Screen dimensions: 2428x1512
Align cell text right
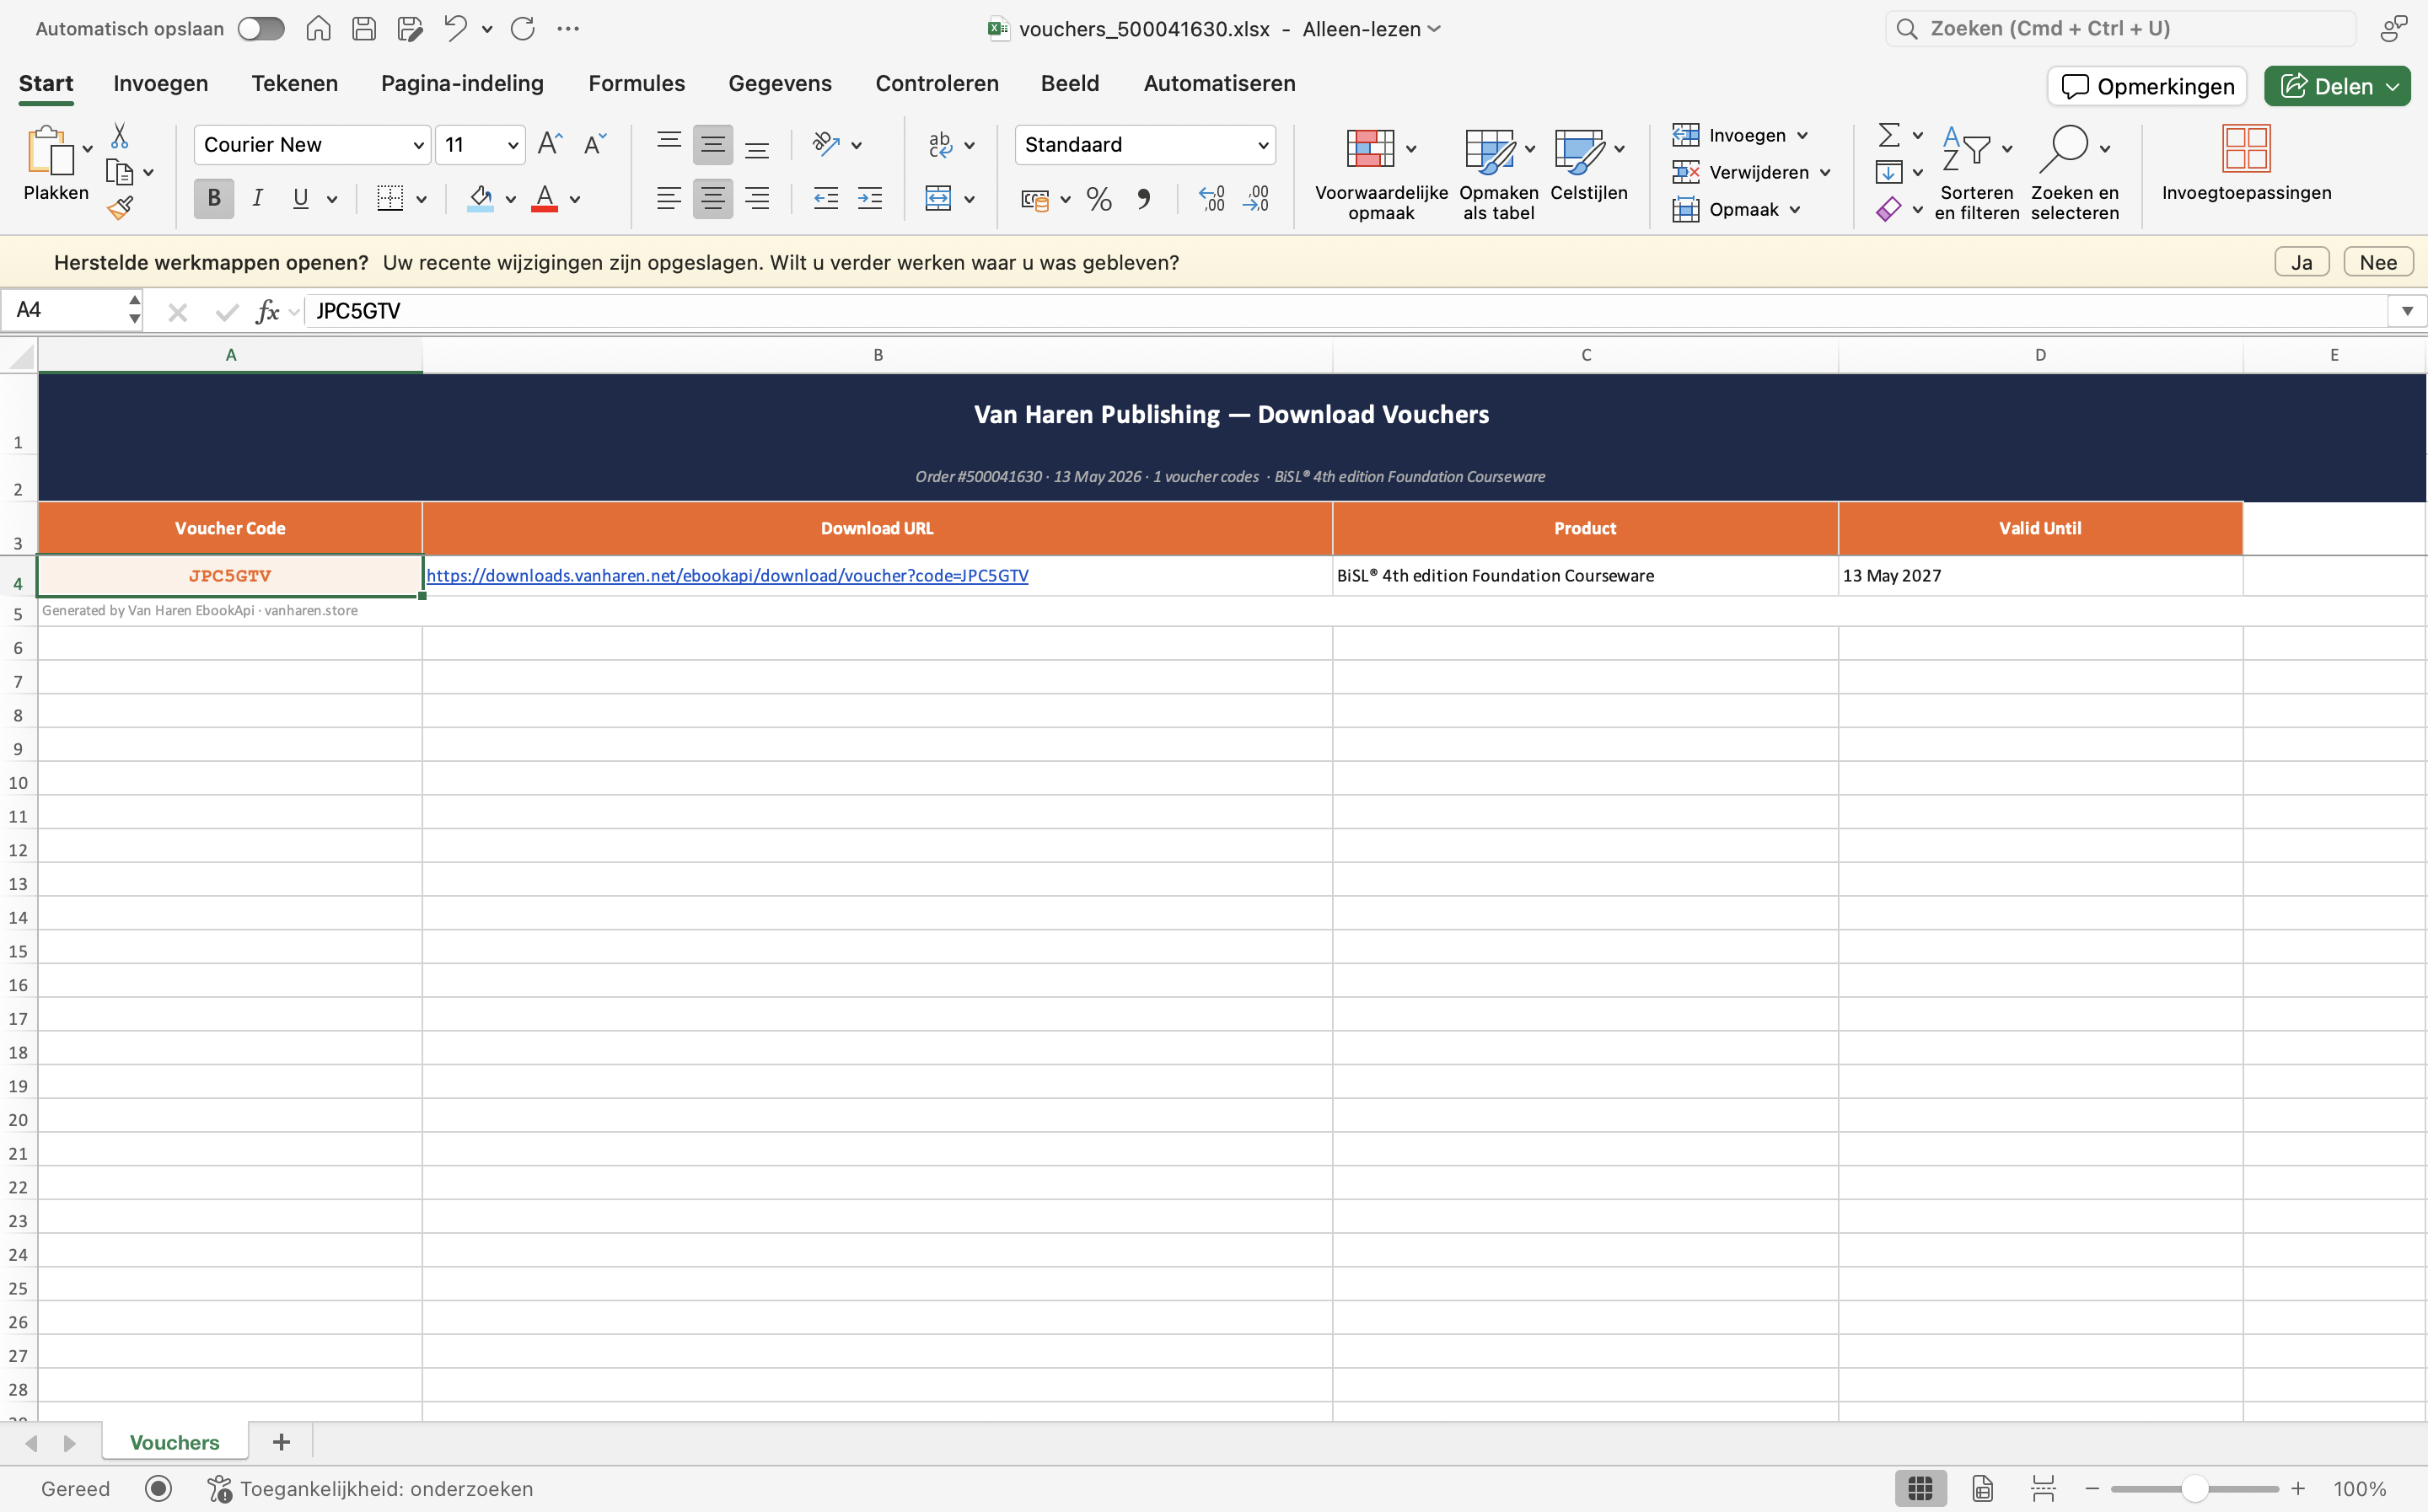pos(757,199)
